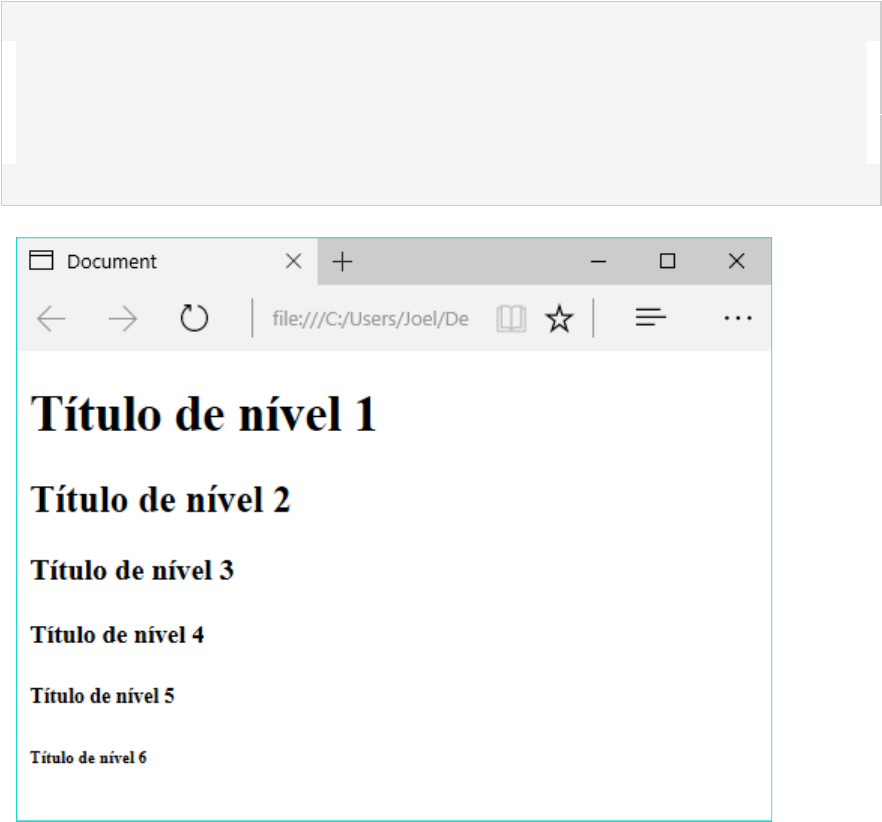Image resolution: width=882 pixels, height=822 pixels.
Task: Navigate back with the back arrow
Action: click(51, 317)
